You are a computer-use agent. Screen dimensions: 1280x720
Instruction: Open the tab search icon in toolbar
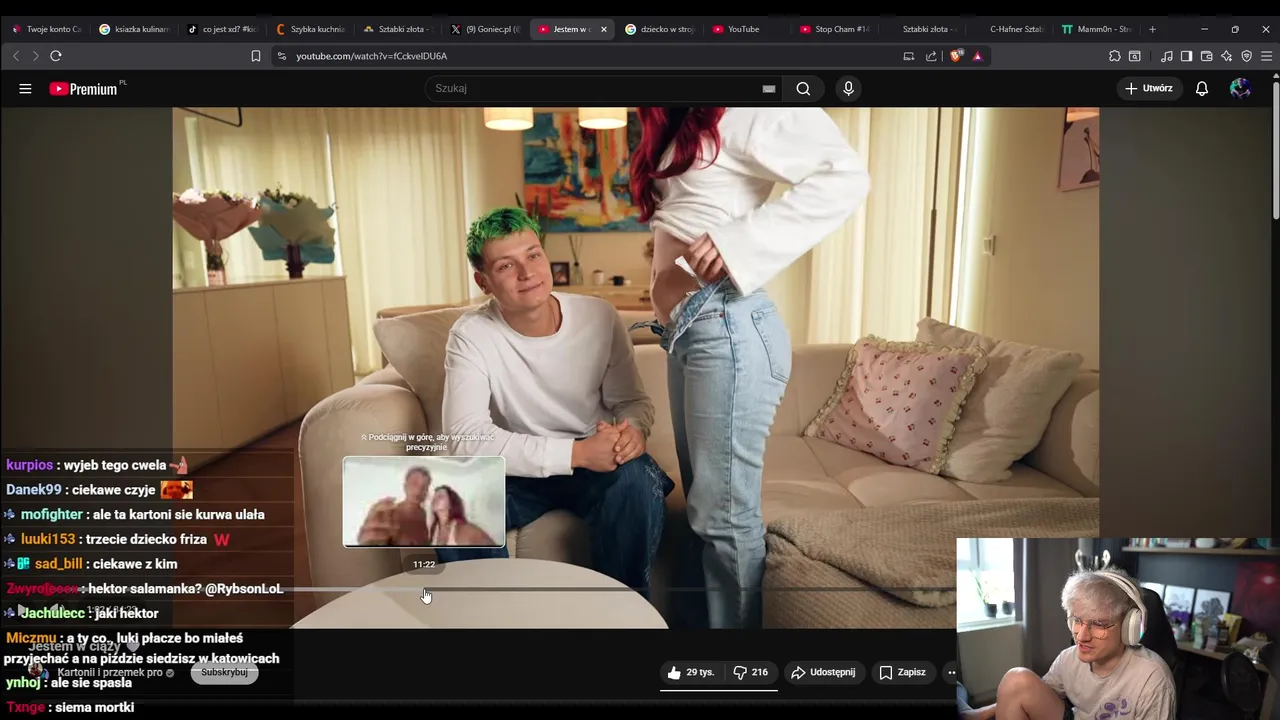[1135, 56]
